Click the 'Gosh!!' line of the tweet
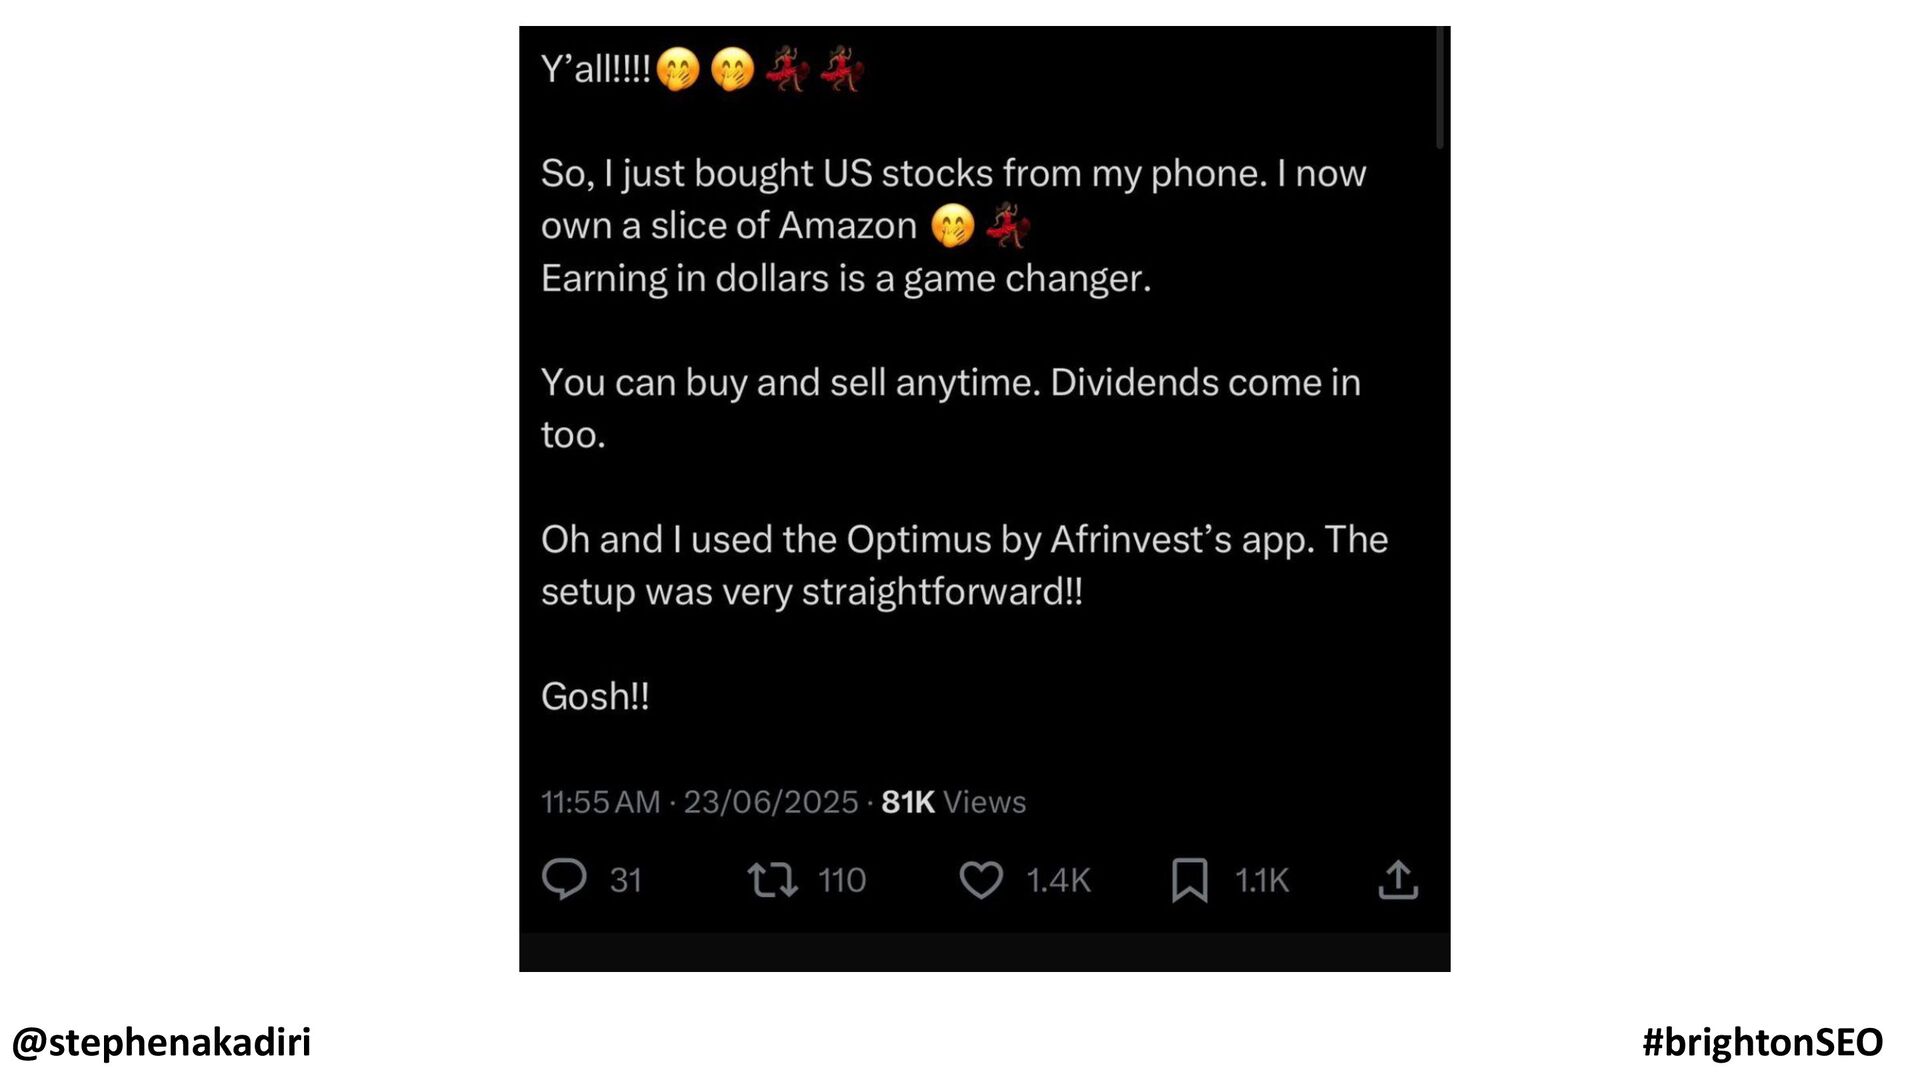This screenshot has height=1080, width=1920. point(595,697)
